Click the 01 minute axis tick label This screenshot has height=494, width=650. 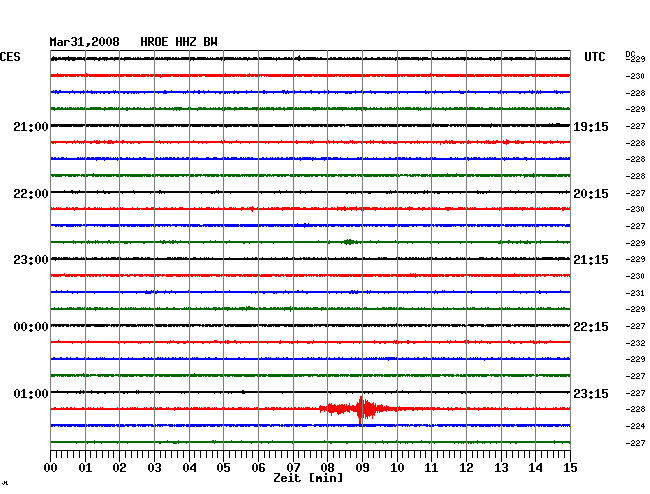click(85, 467)
